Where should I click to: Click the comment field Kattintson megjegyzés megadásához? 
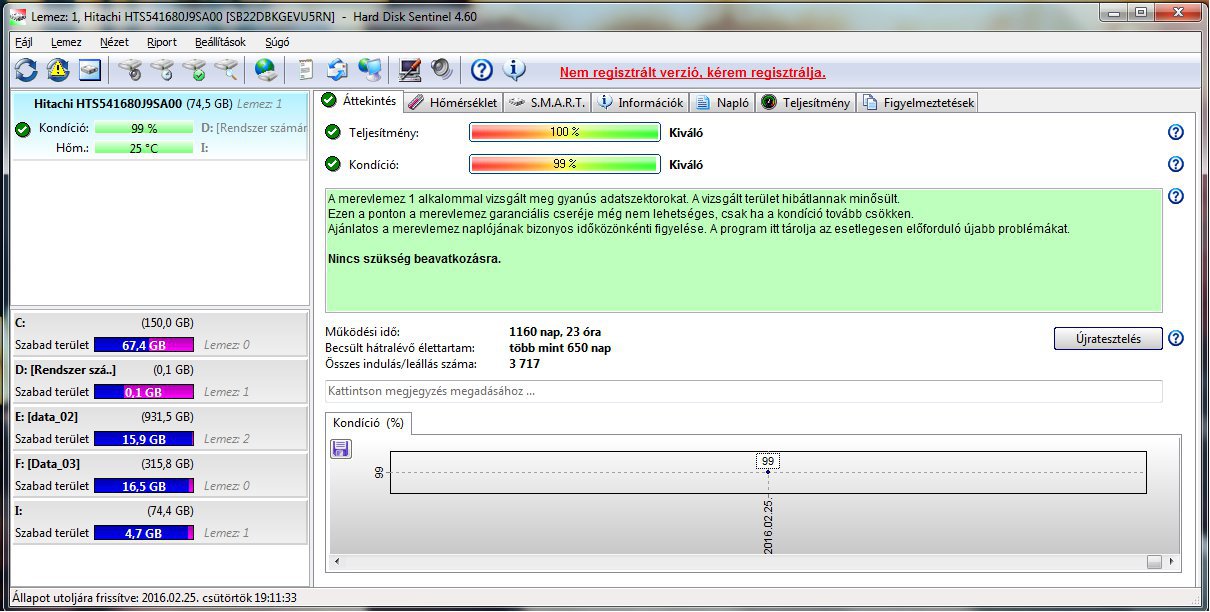pyautogui.click(x=744, y=391)
